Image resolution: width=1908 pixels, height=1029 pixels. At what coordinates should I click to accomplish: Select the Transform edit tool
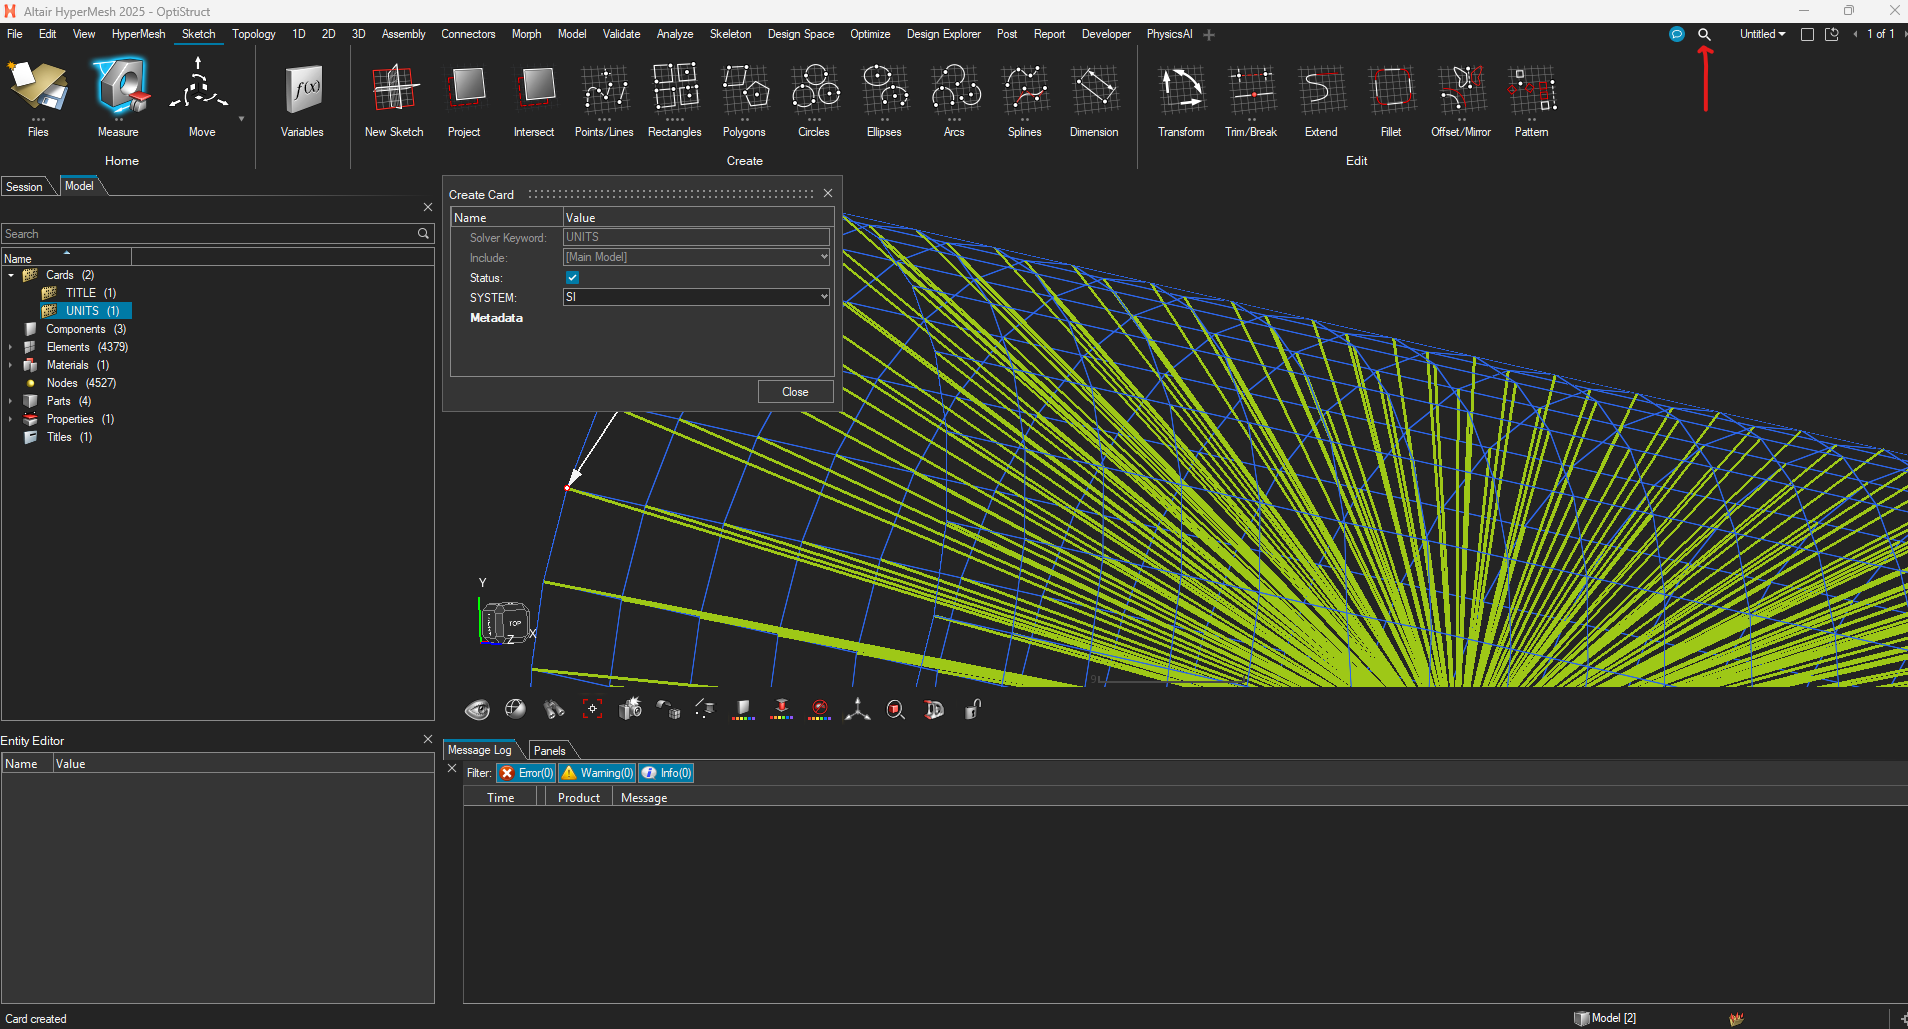1181,98
